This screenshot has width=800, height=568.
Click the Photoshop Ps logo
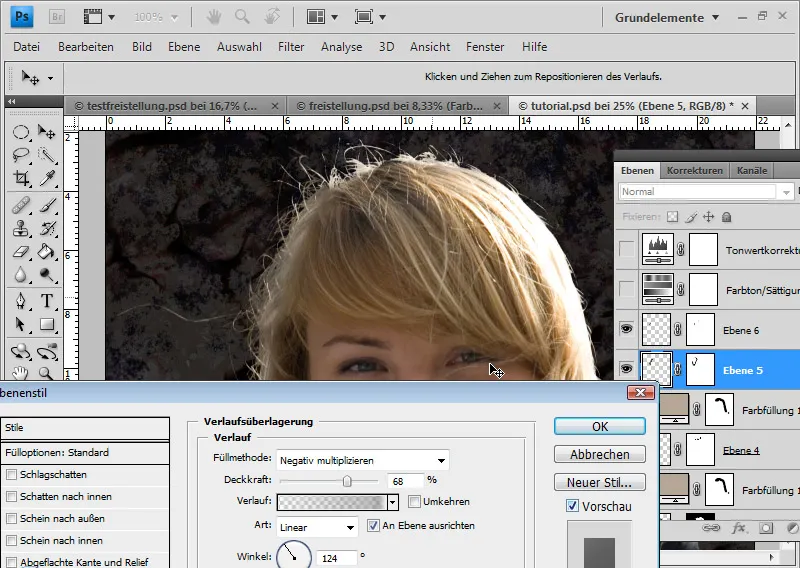point(22,17)
